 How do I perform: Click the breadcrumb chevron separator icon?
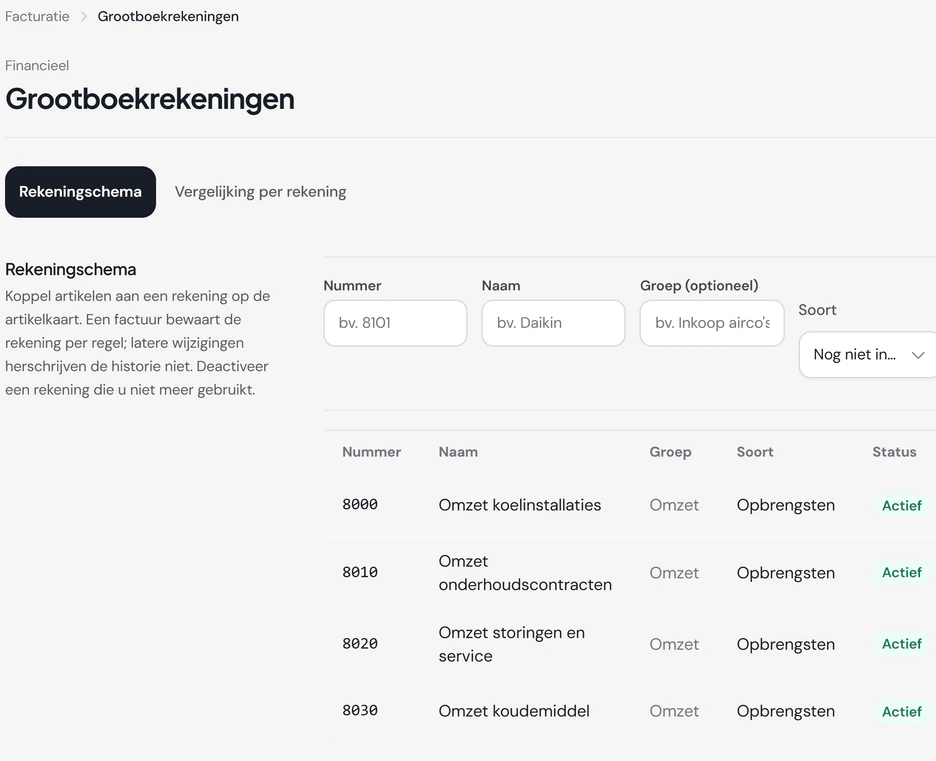coord(84,16)
